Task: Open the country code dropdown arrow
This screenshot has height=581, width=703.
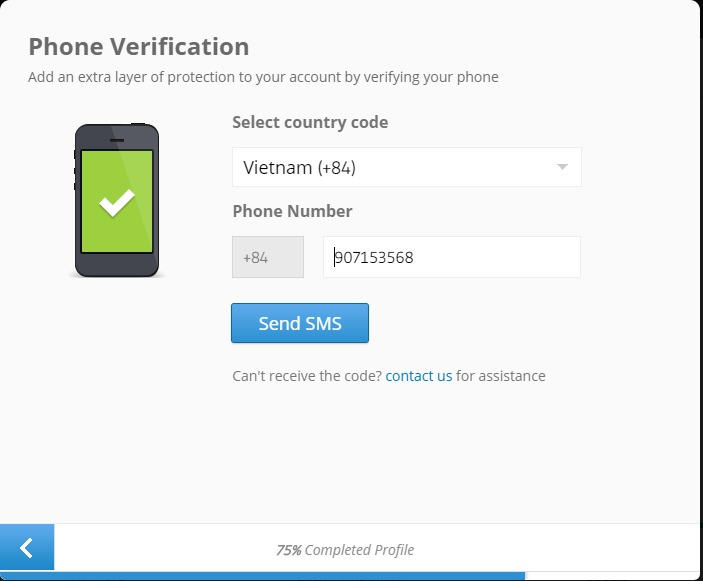Action: click(x=562, y=167)
